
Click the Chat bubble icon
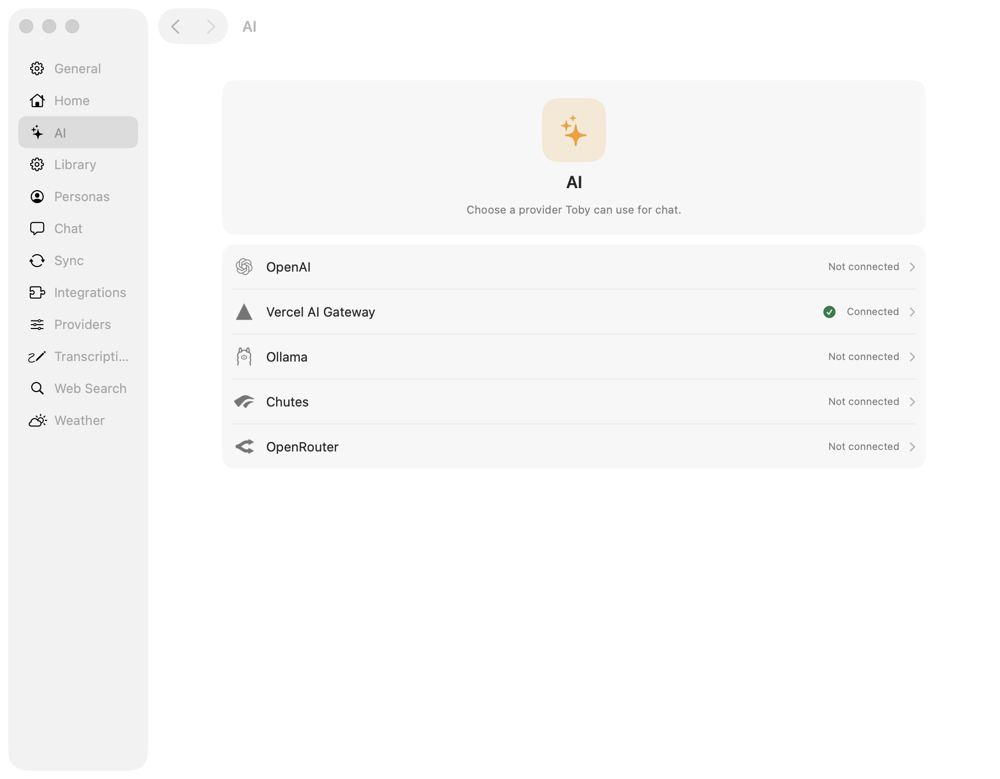[37, 228]
